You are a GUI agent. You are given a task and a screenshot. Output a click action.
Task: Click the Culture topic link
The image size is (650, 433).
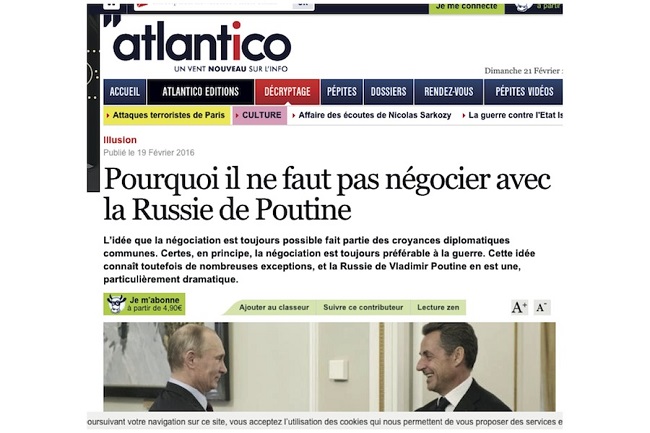pyautogui.click(x=260, y=115)
